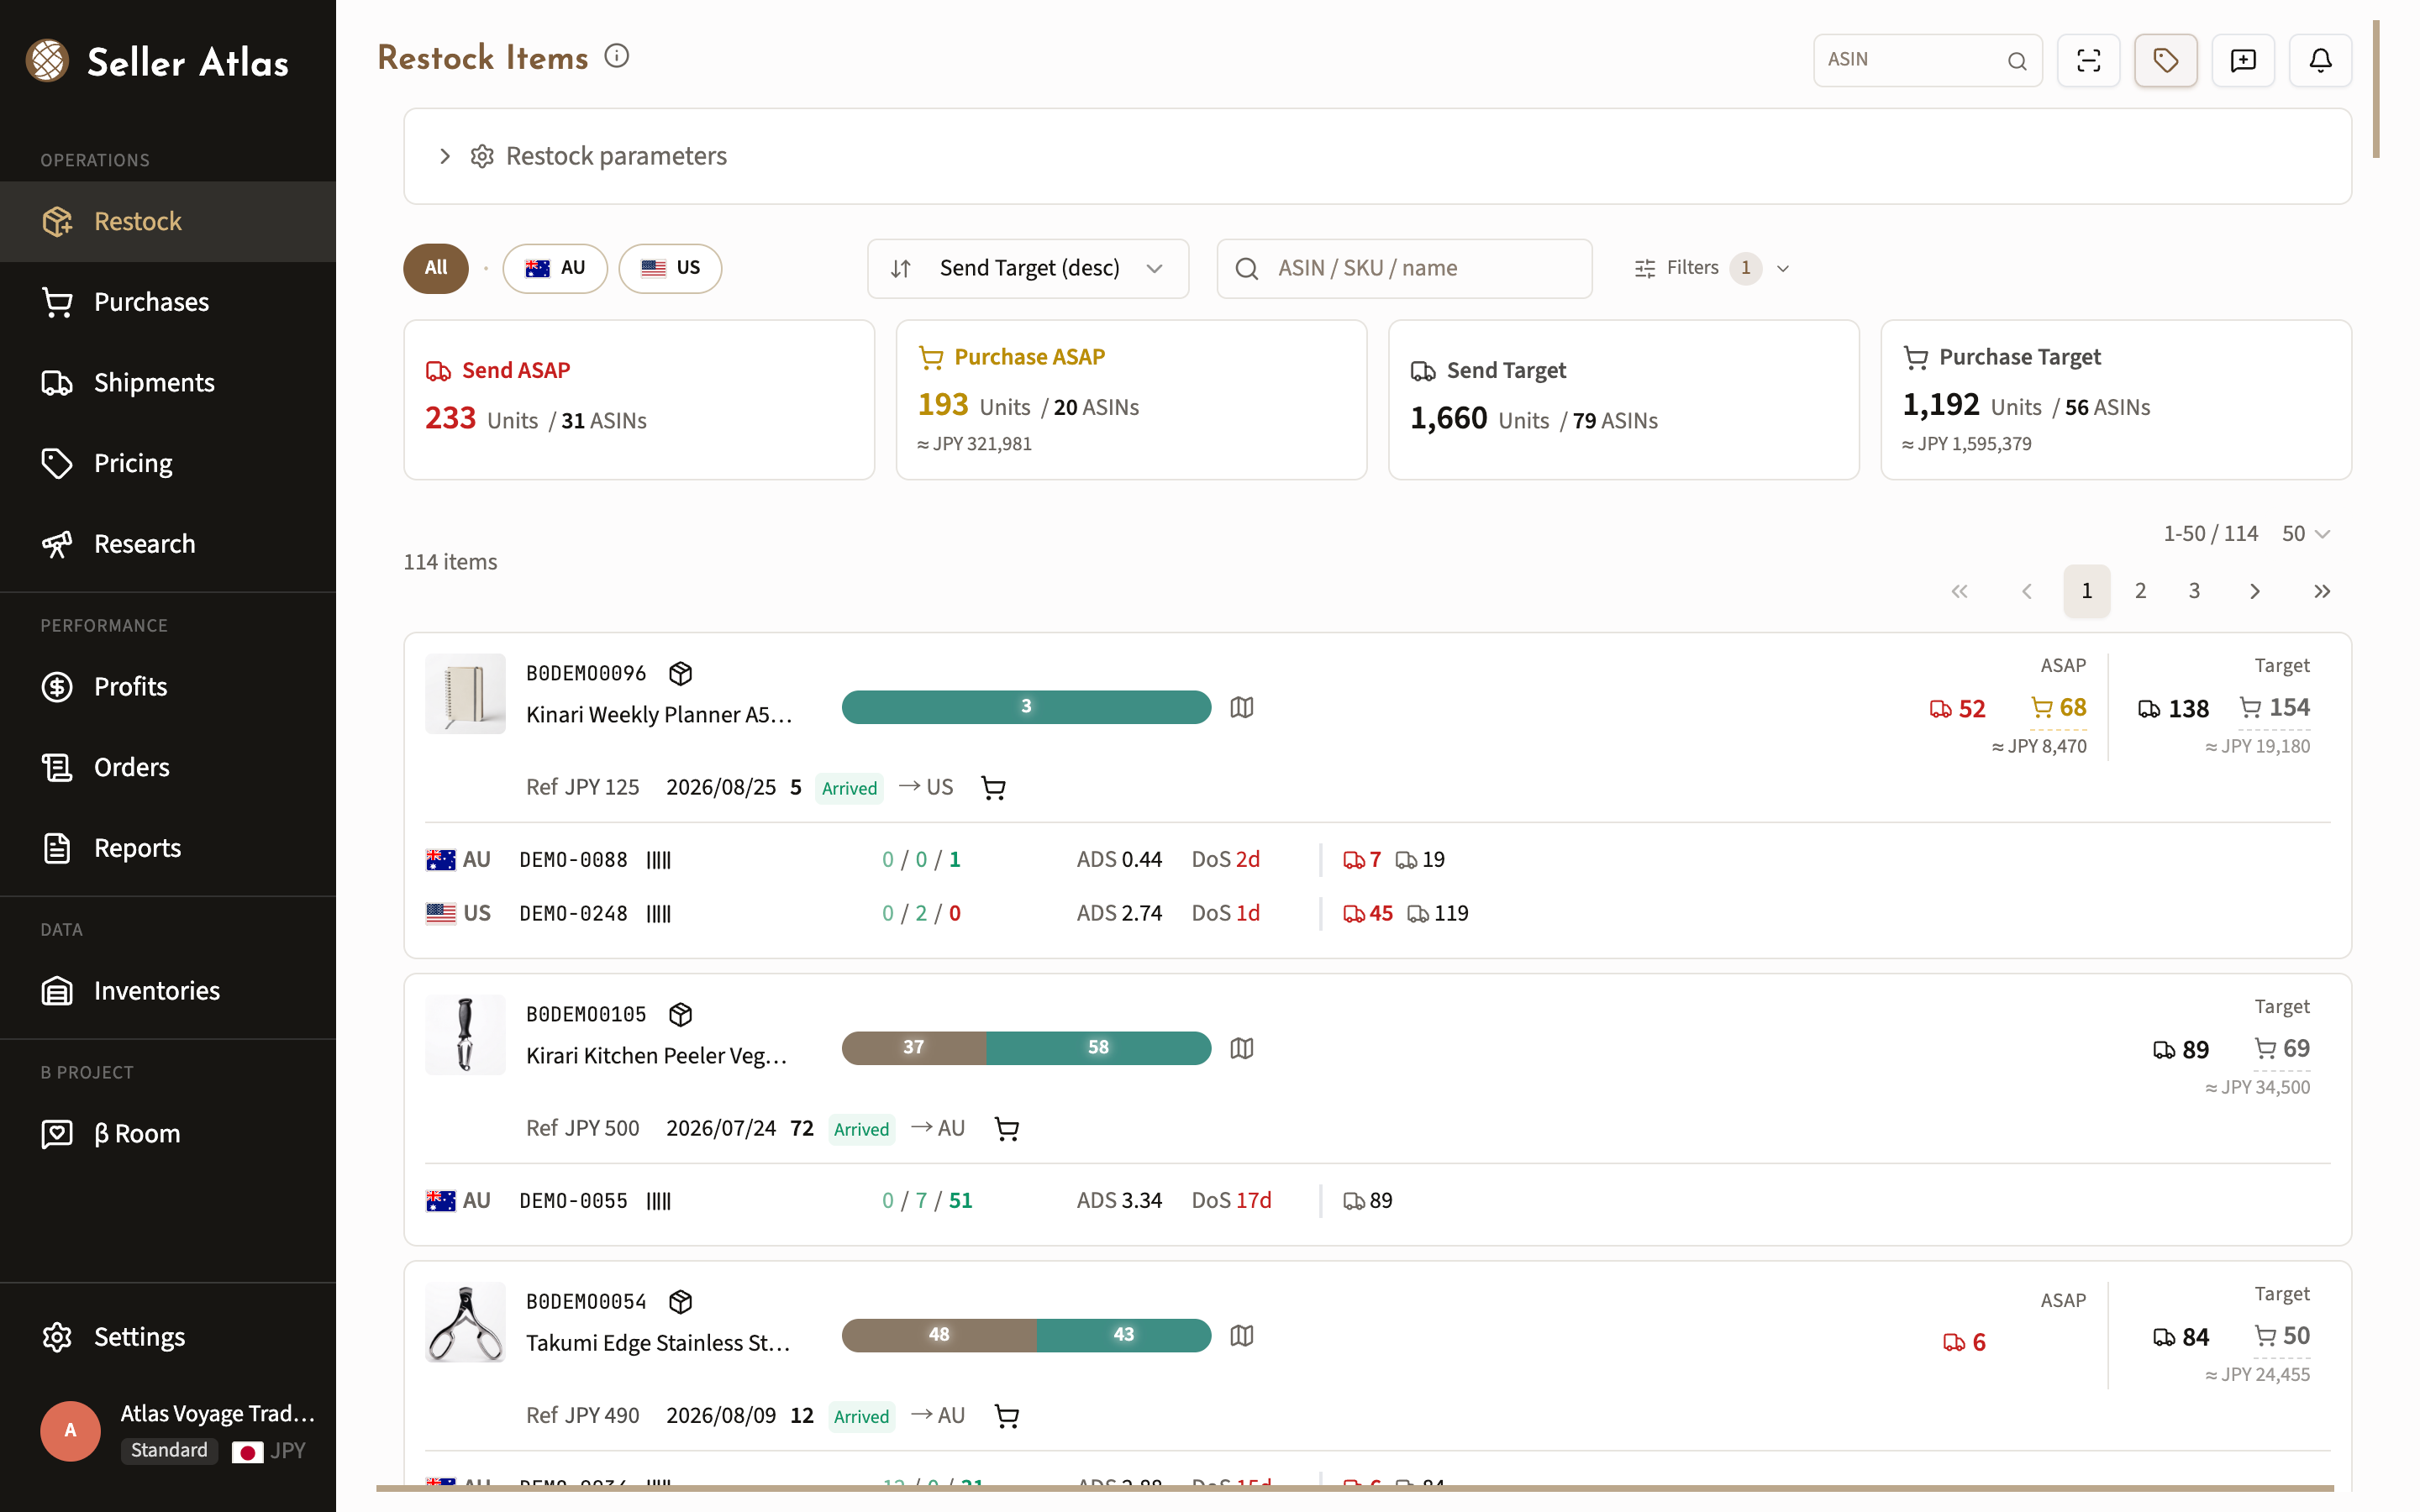Go to page 3

(x=2194, y=591)
